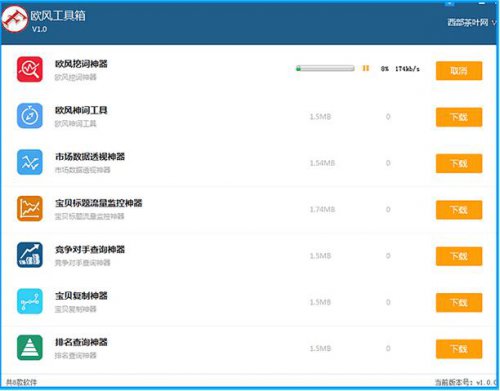Select the 欧风神词工具 compass icon
This screenshot has height=391, width=500.
30,116
